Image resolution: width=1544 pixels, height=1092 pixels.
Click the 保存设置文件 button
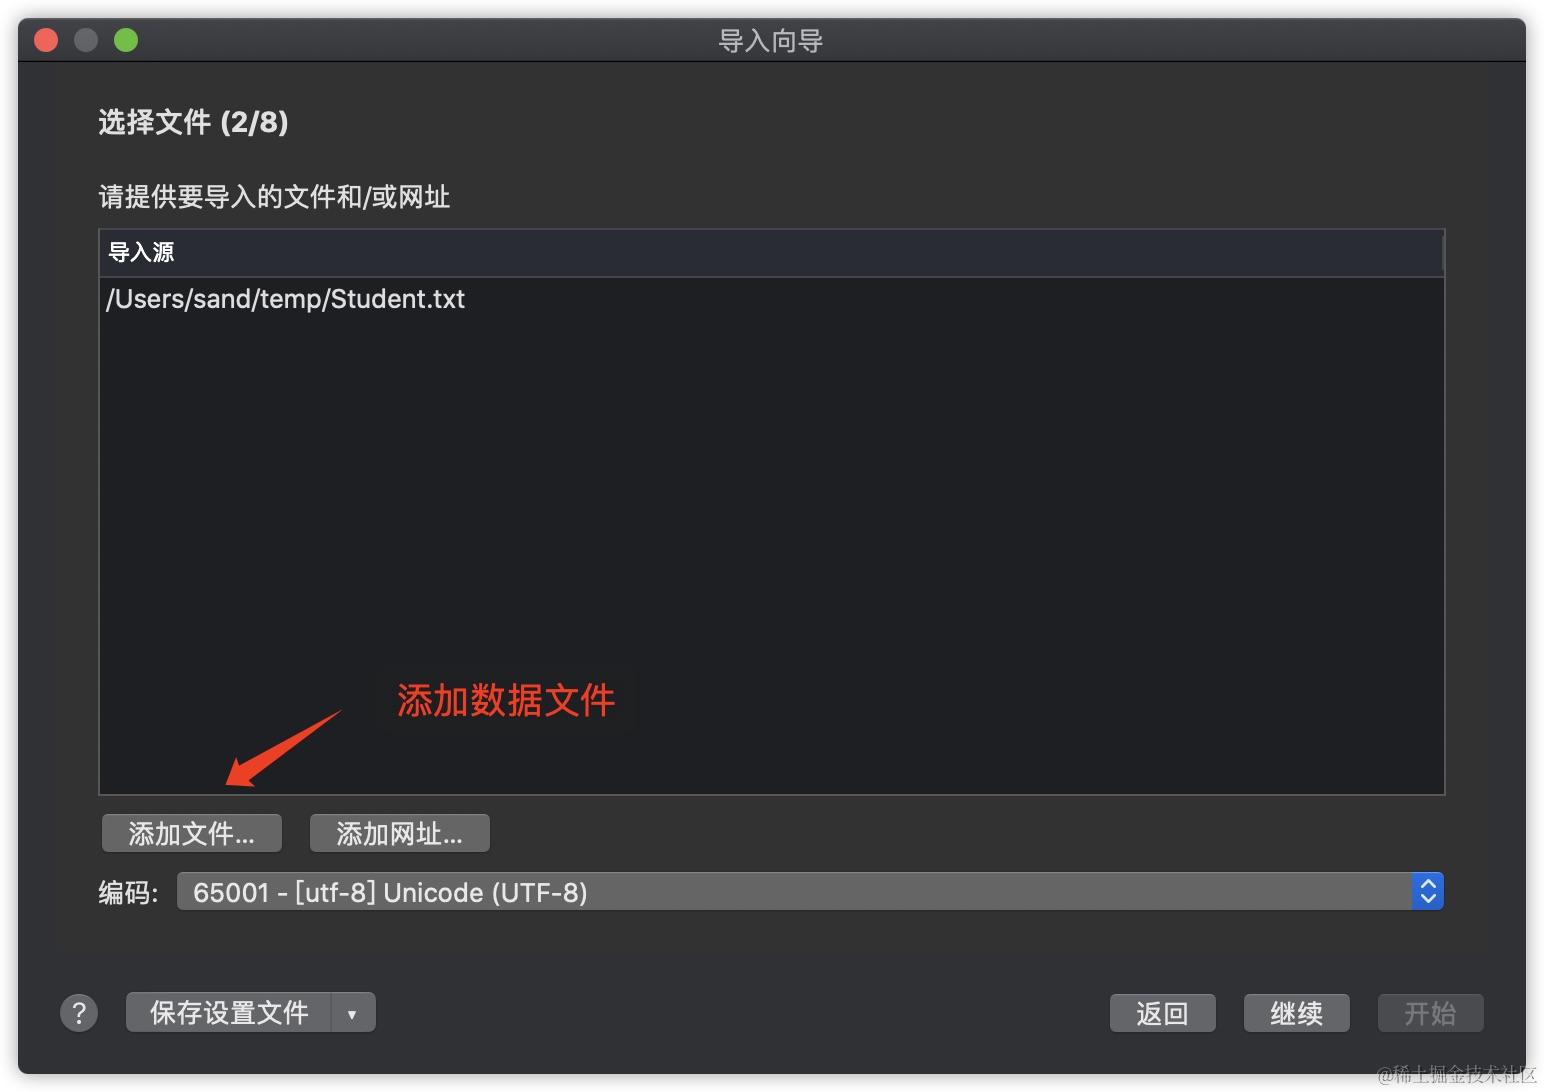pos(229,1013)
